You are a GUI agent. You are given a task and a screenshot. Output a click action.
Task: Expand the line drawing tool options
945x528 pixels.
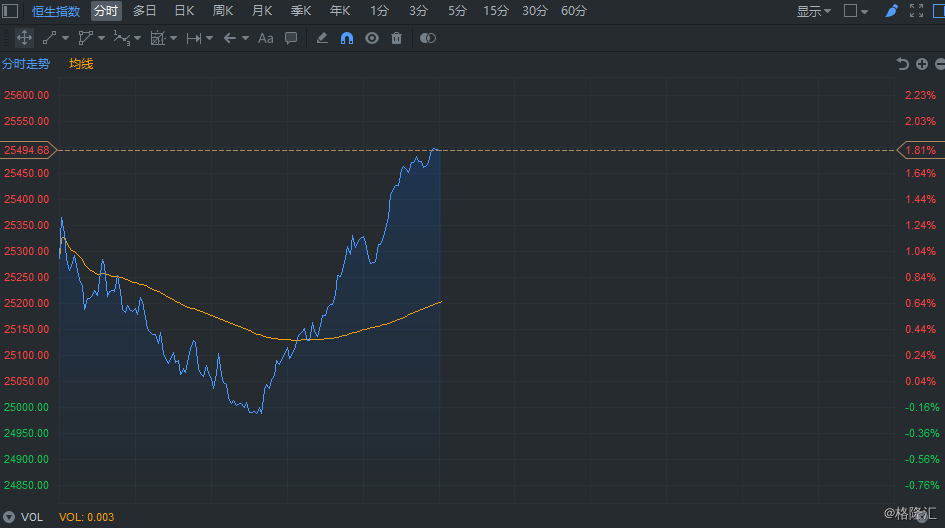coord(65,38)
